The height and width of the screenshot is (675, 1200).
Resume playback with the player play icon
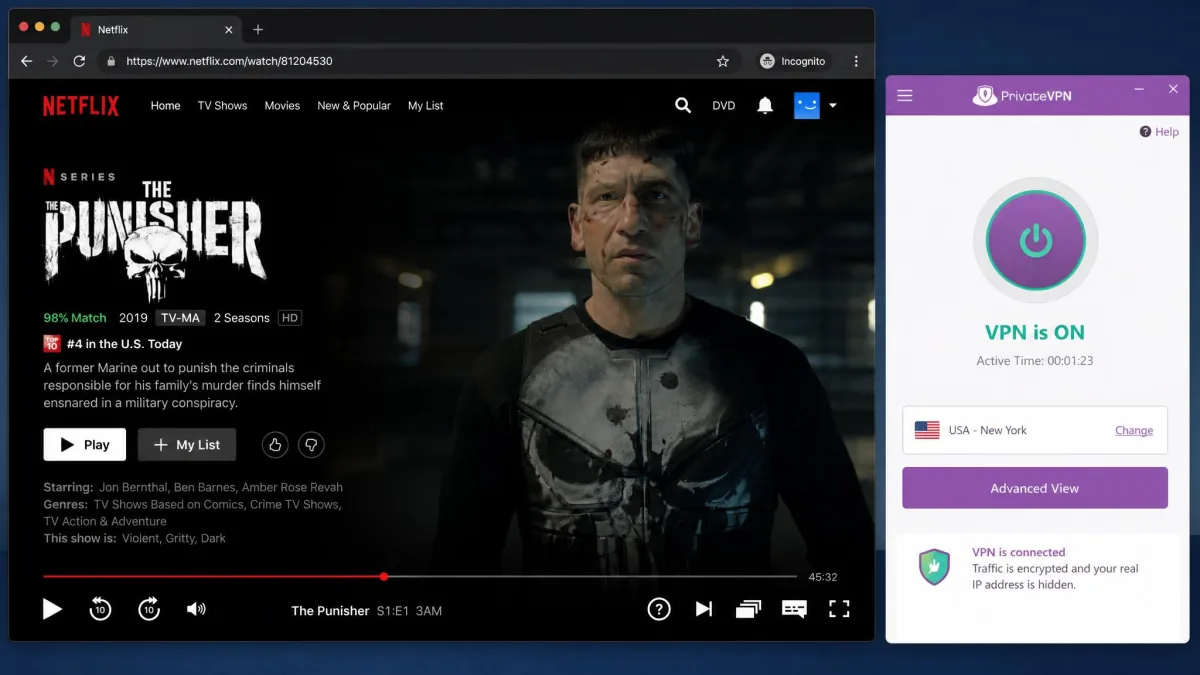coord(52,608)
